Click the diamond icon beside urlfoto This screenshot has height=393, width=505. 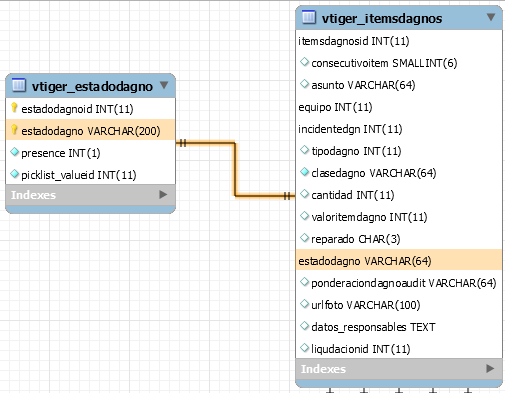point(304,304)
